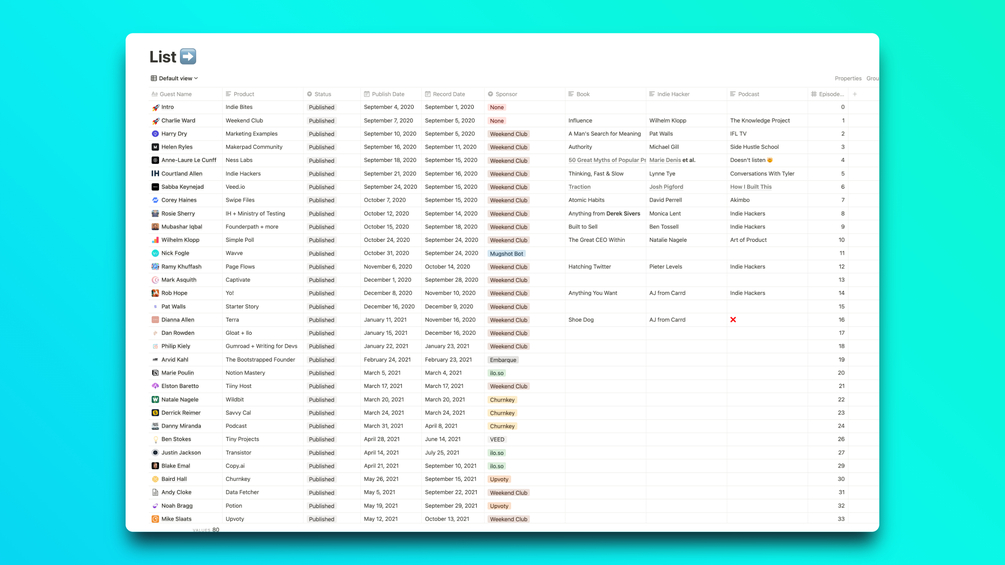Open the Dan Rowden guest row
1005x565 pixels.
pos(178,333)
